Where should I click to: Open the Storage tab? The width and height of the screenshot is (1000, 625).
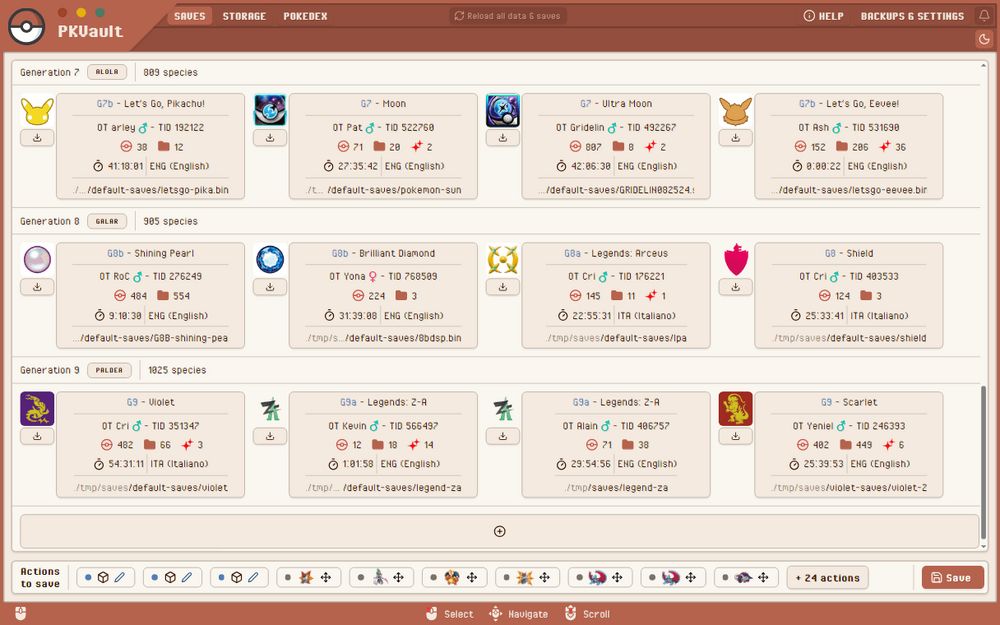pos(244,16)
